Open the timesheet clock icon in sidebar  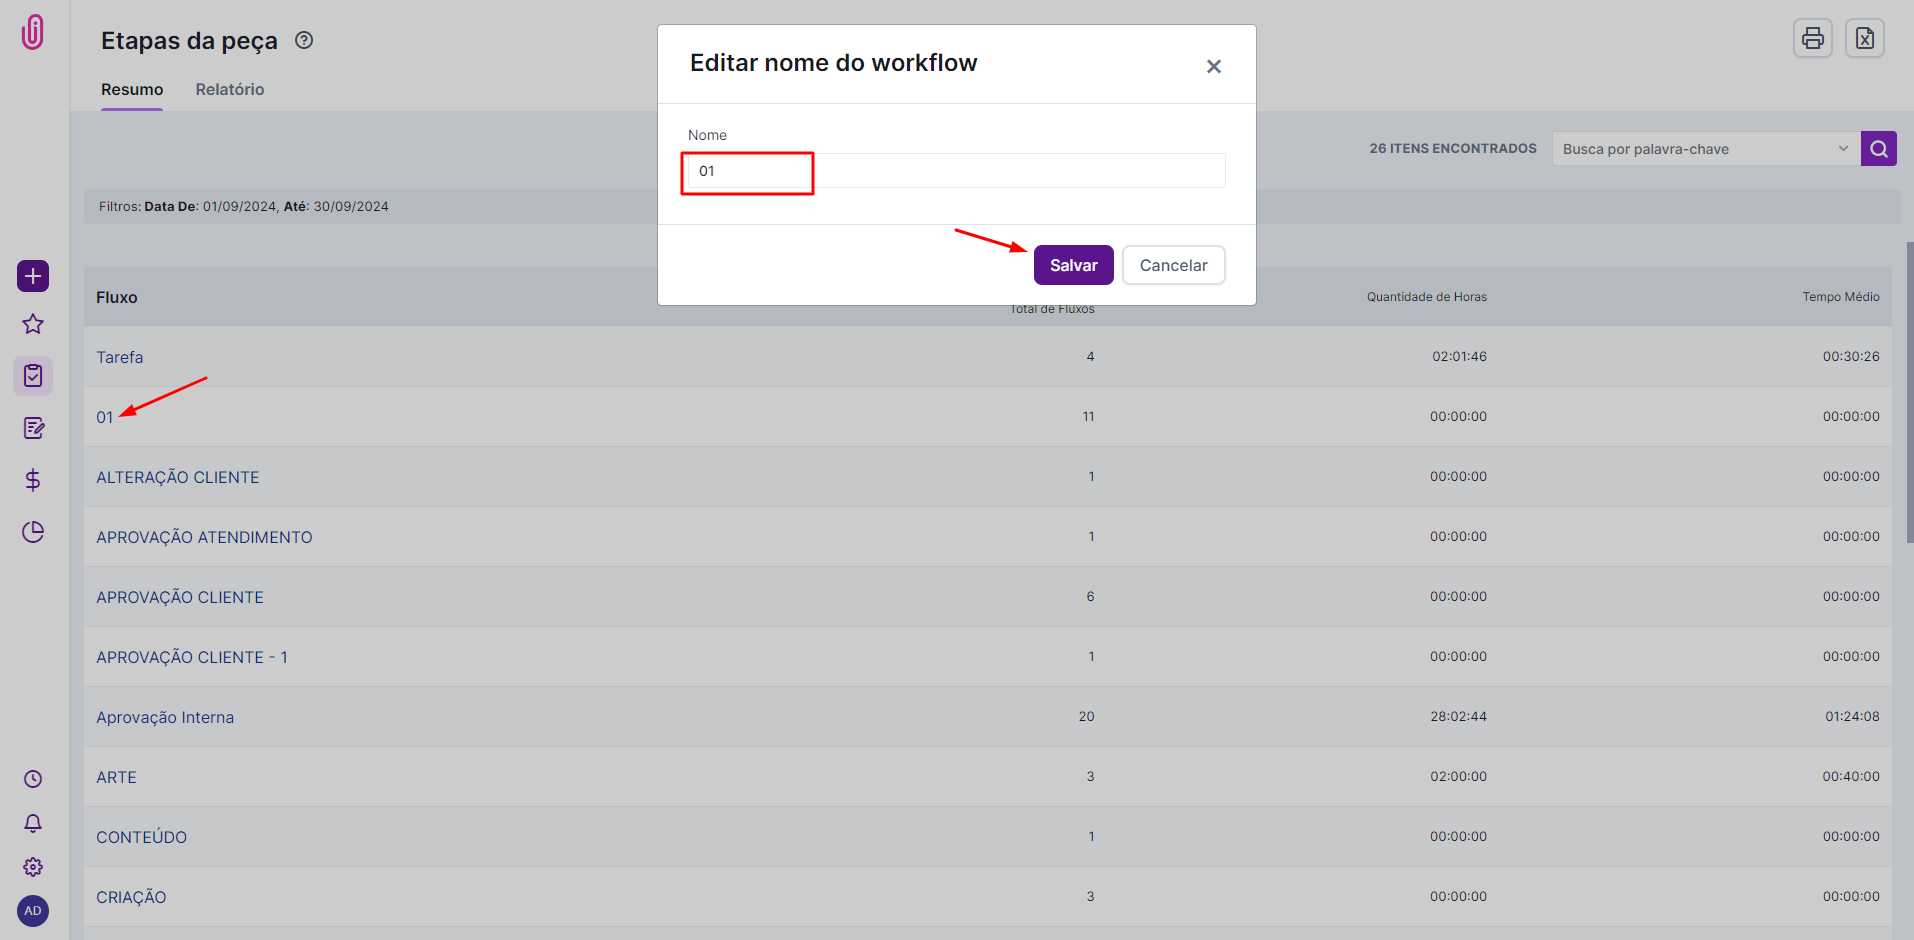(x=33, y=779)
